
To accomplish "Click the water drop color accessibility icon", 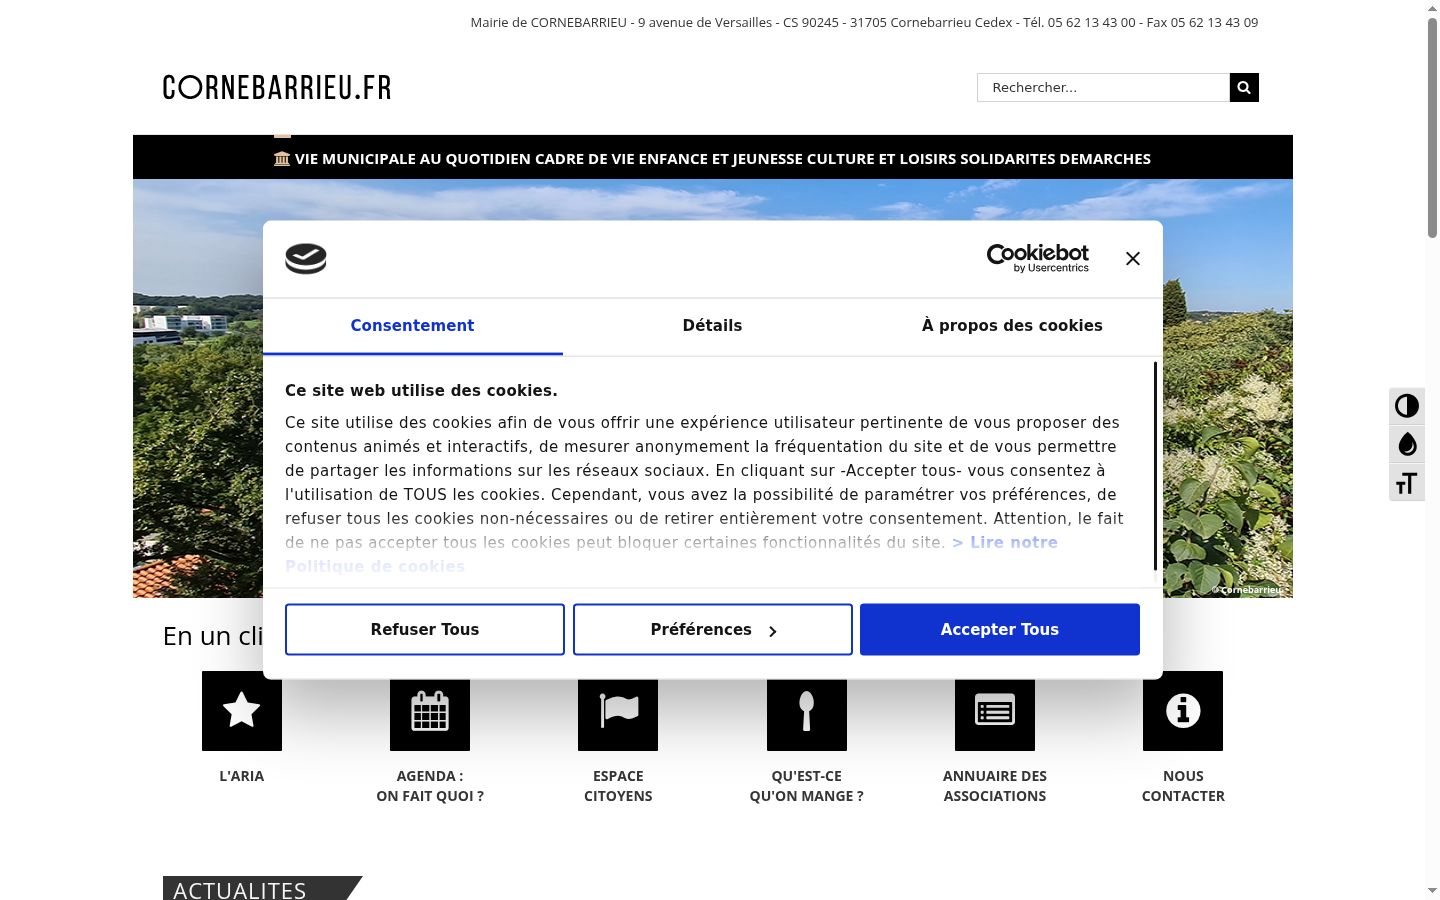I will point(1407,444).
